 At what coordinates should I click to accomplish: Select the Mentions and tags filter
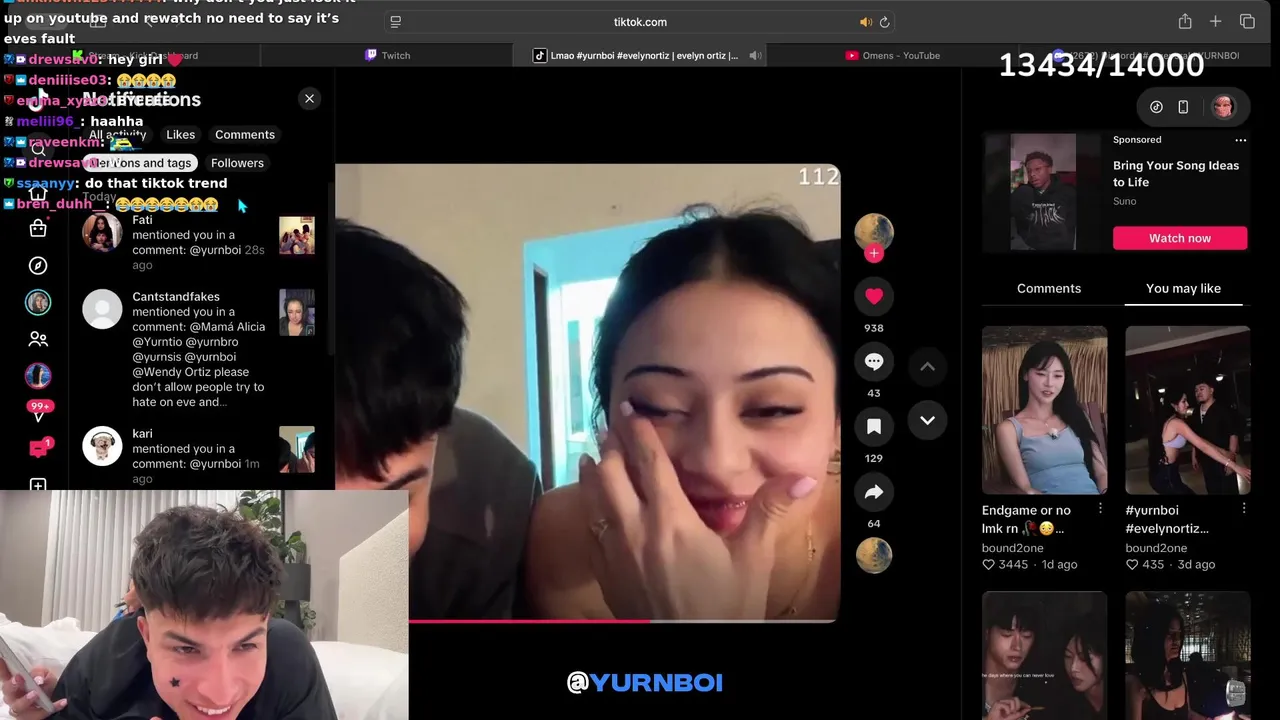139,163
